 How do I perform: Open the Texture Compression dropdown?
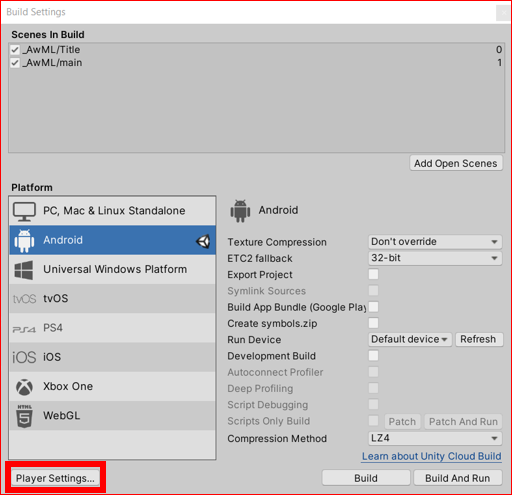click(435, 242)
